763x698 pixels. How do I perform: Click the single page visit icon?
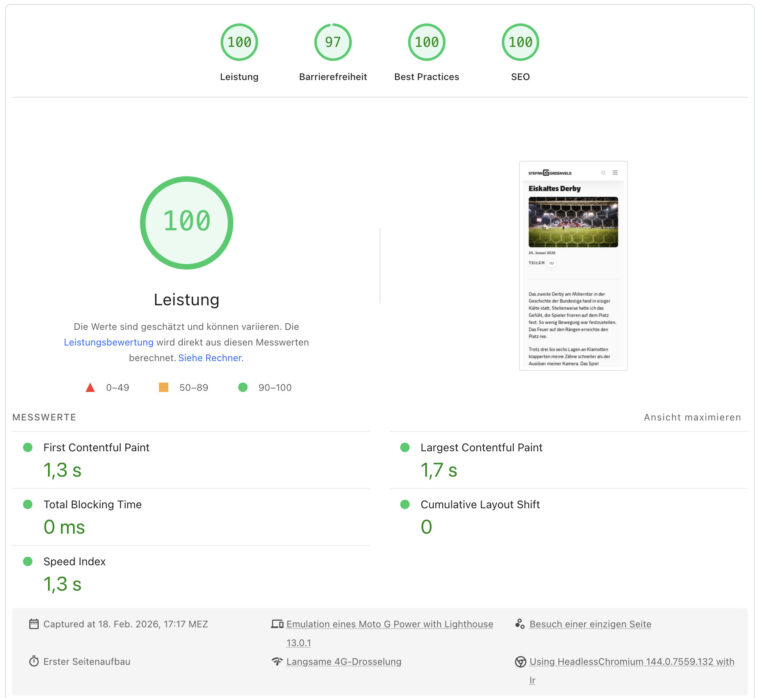(520, 624)
